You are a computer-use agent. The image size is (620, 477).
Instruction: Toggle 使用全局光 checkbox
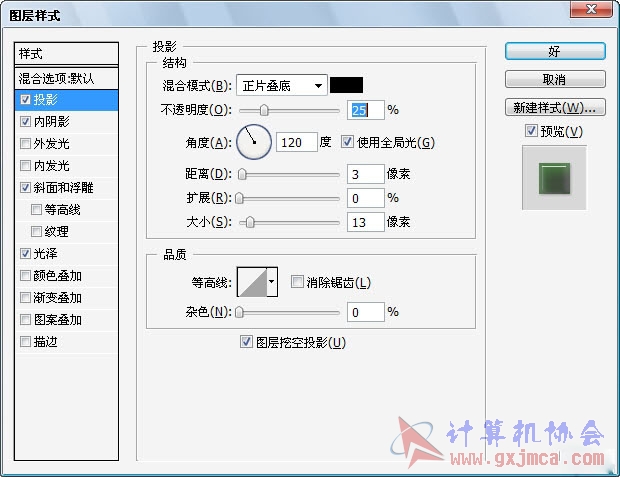pos(347,142)
